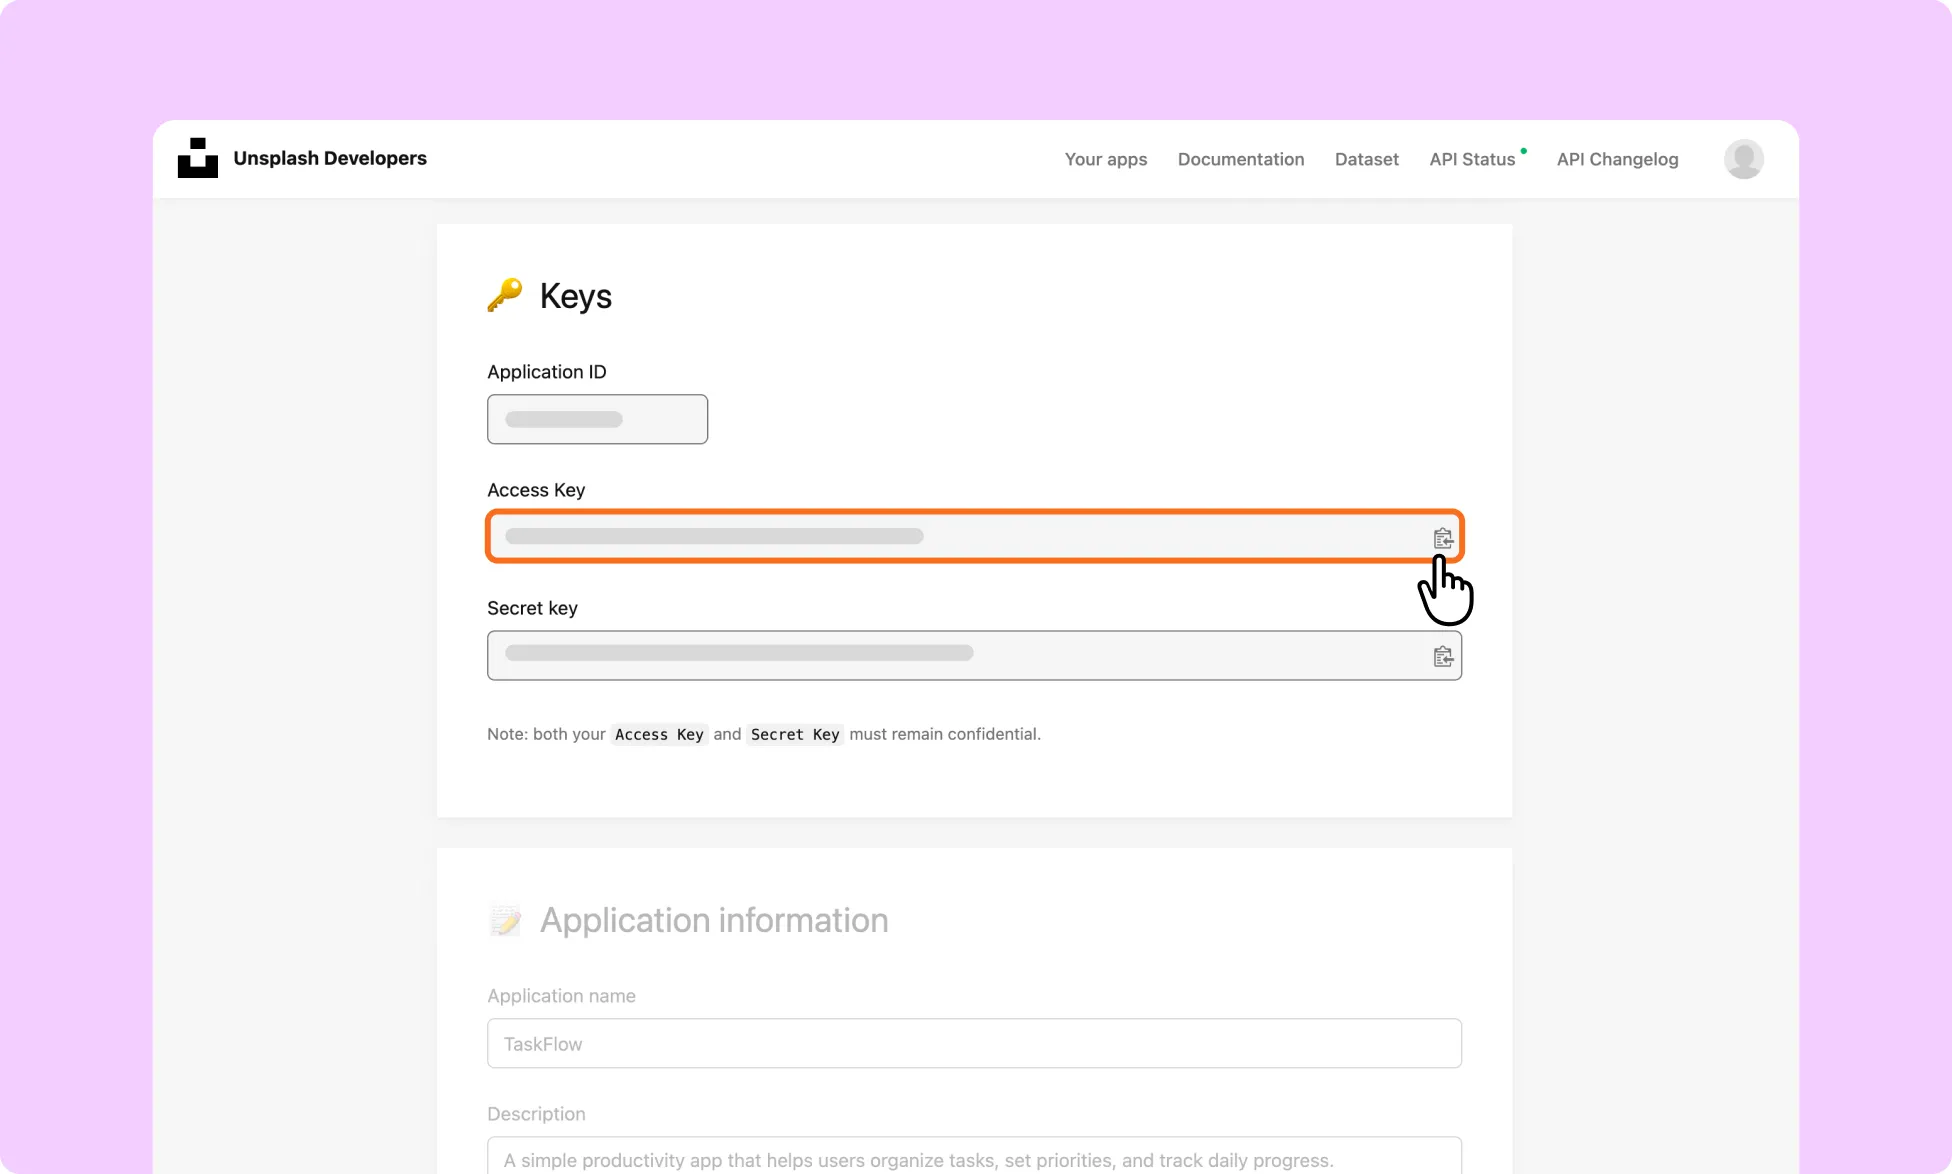Click the memo emoji beside Application information

pyautogui.click(x=505, y=920)
